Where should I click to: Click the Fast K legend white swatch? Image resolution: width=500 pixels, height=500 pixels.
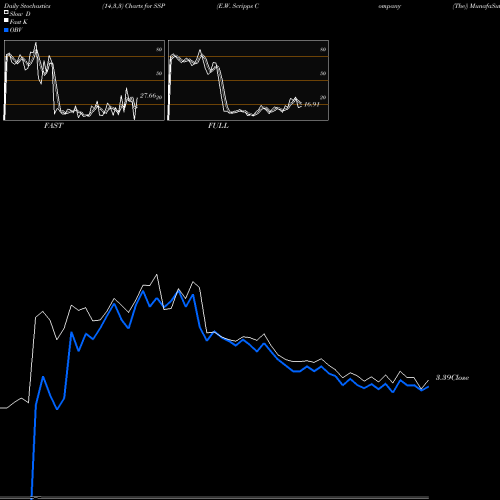6,20
